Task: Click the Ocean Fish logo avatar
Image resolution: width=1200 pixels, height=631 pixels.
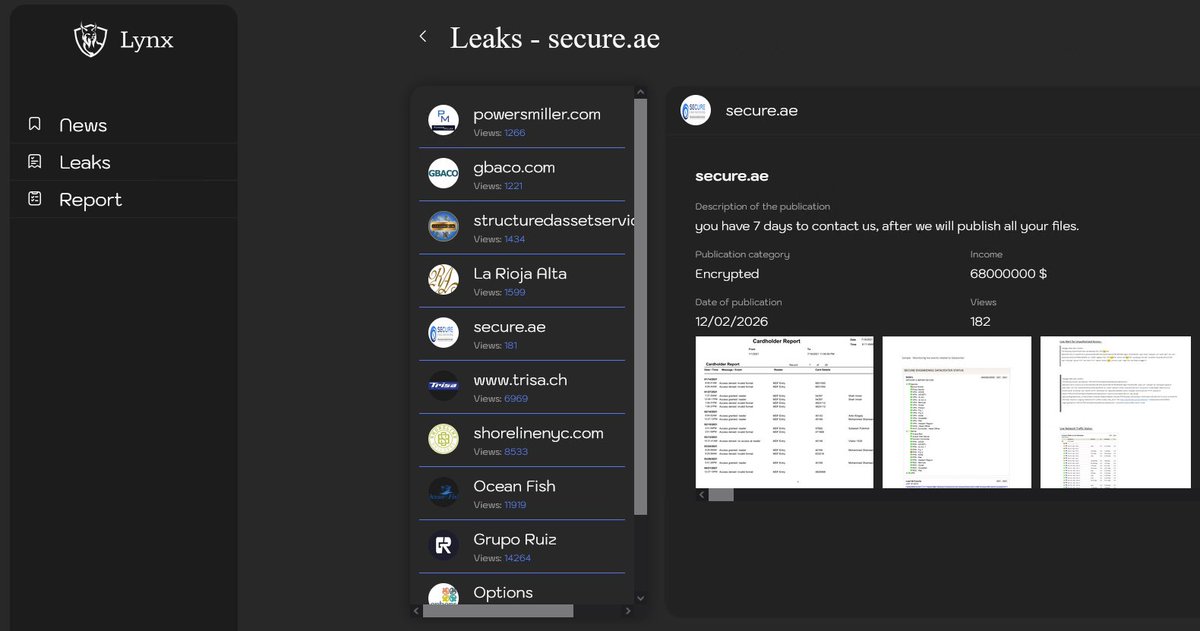Action: [443, 491]
